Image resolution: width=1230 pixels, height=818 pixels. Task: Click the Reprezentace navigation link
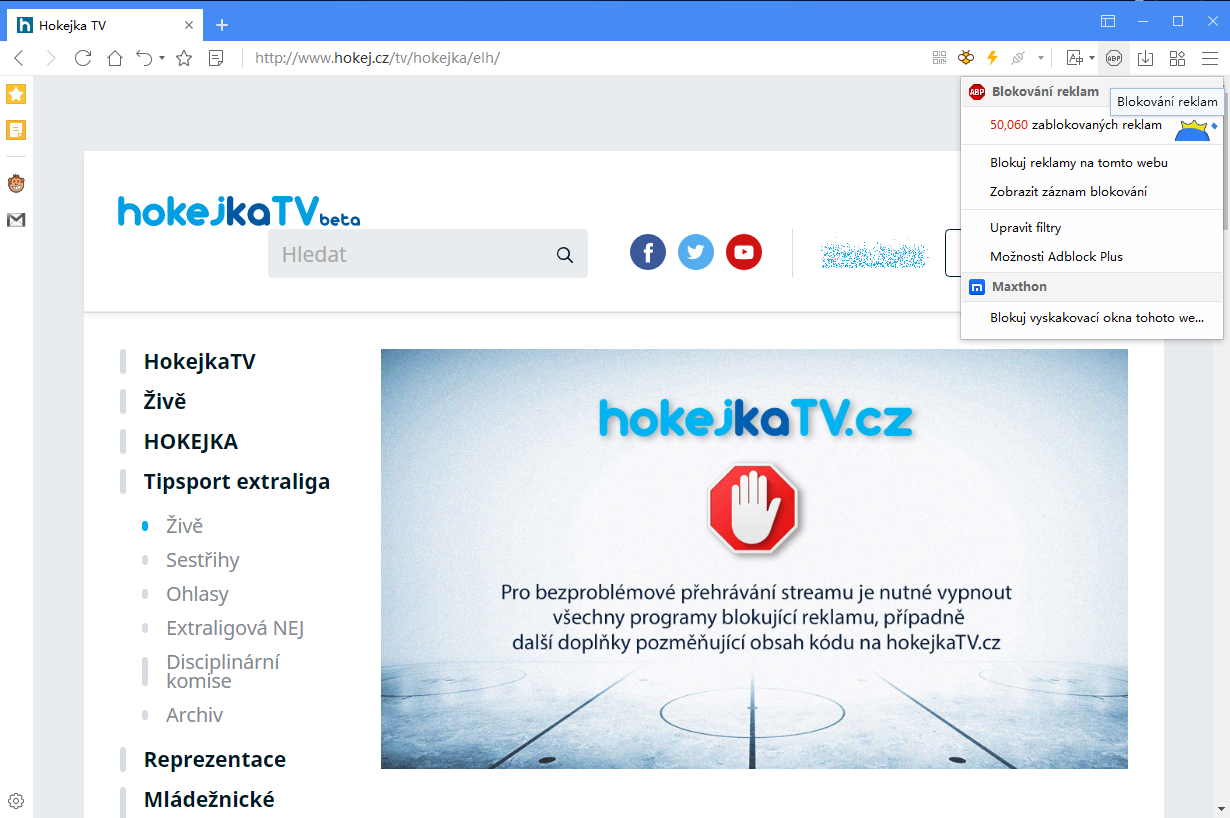tap(214, 759)
